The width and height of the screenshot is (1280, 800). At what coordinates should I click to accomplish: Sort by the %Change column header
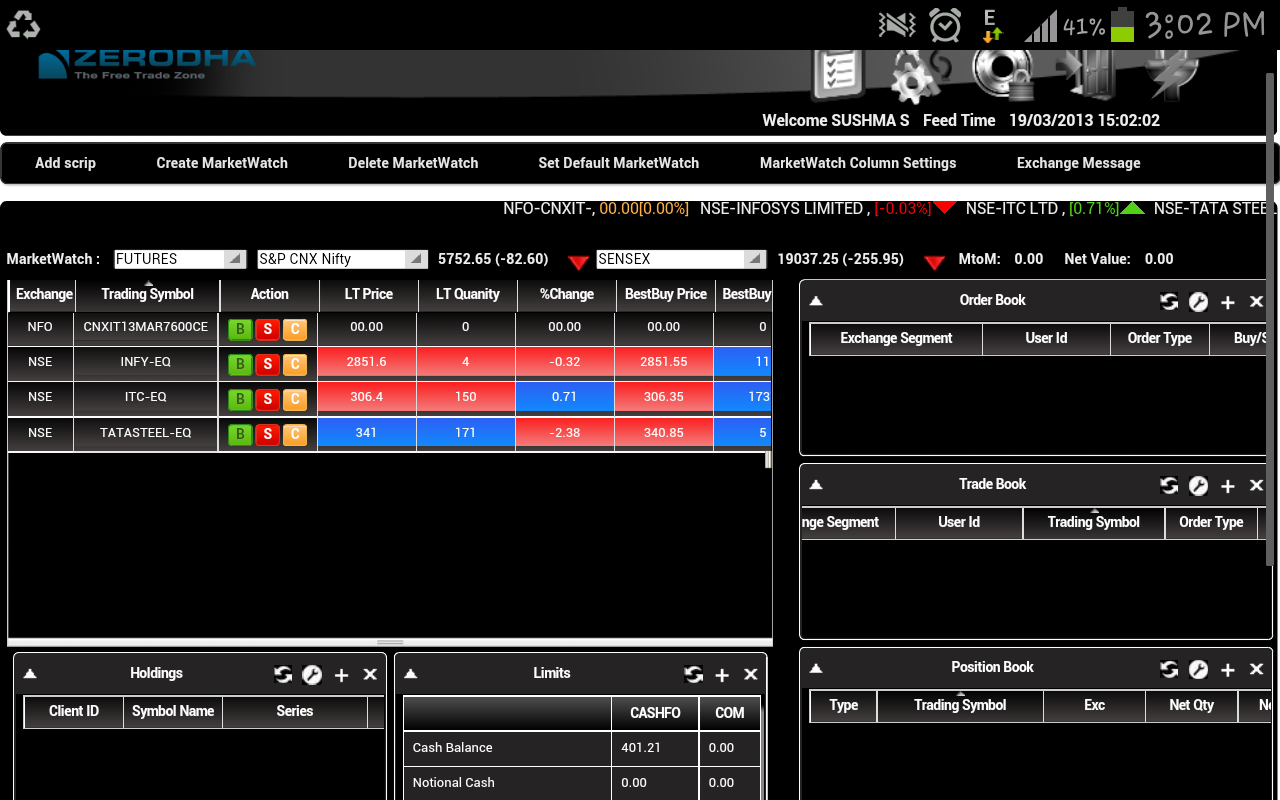coord(566,294)
